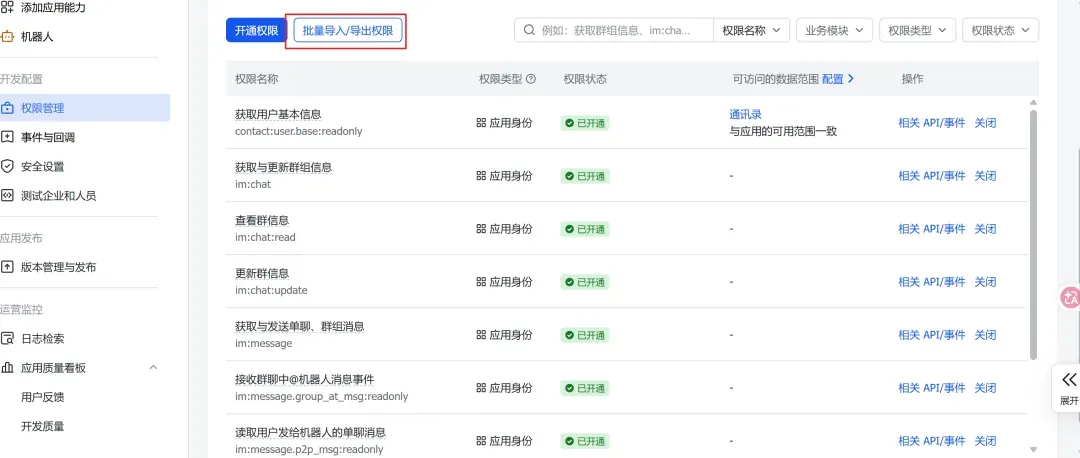Click 关闭 for 获取与发送单聊、群组消息

[985, 335]
